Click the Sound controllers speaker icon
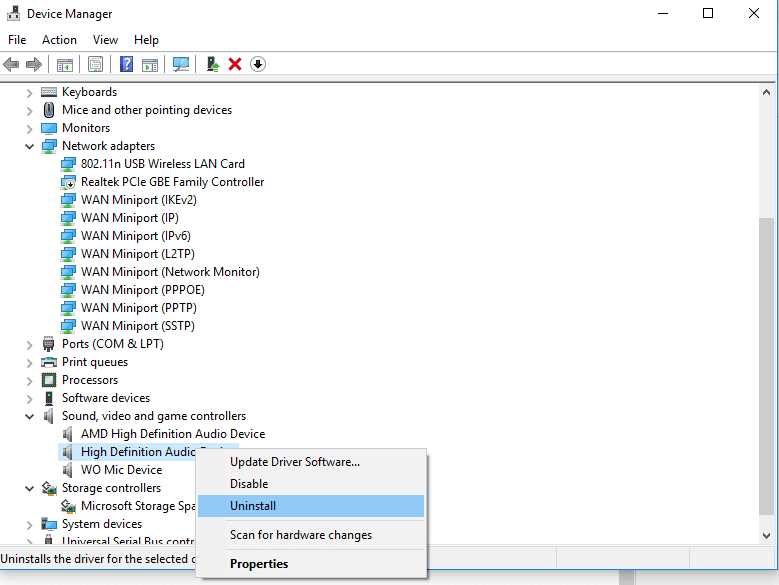The height and width of the screenshot is (585, 779). tap(49, 416)
